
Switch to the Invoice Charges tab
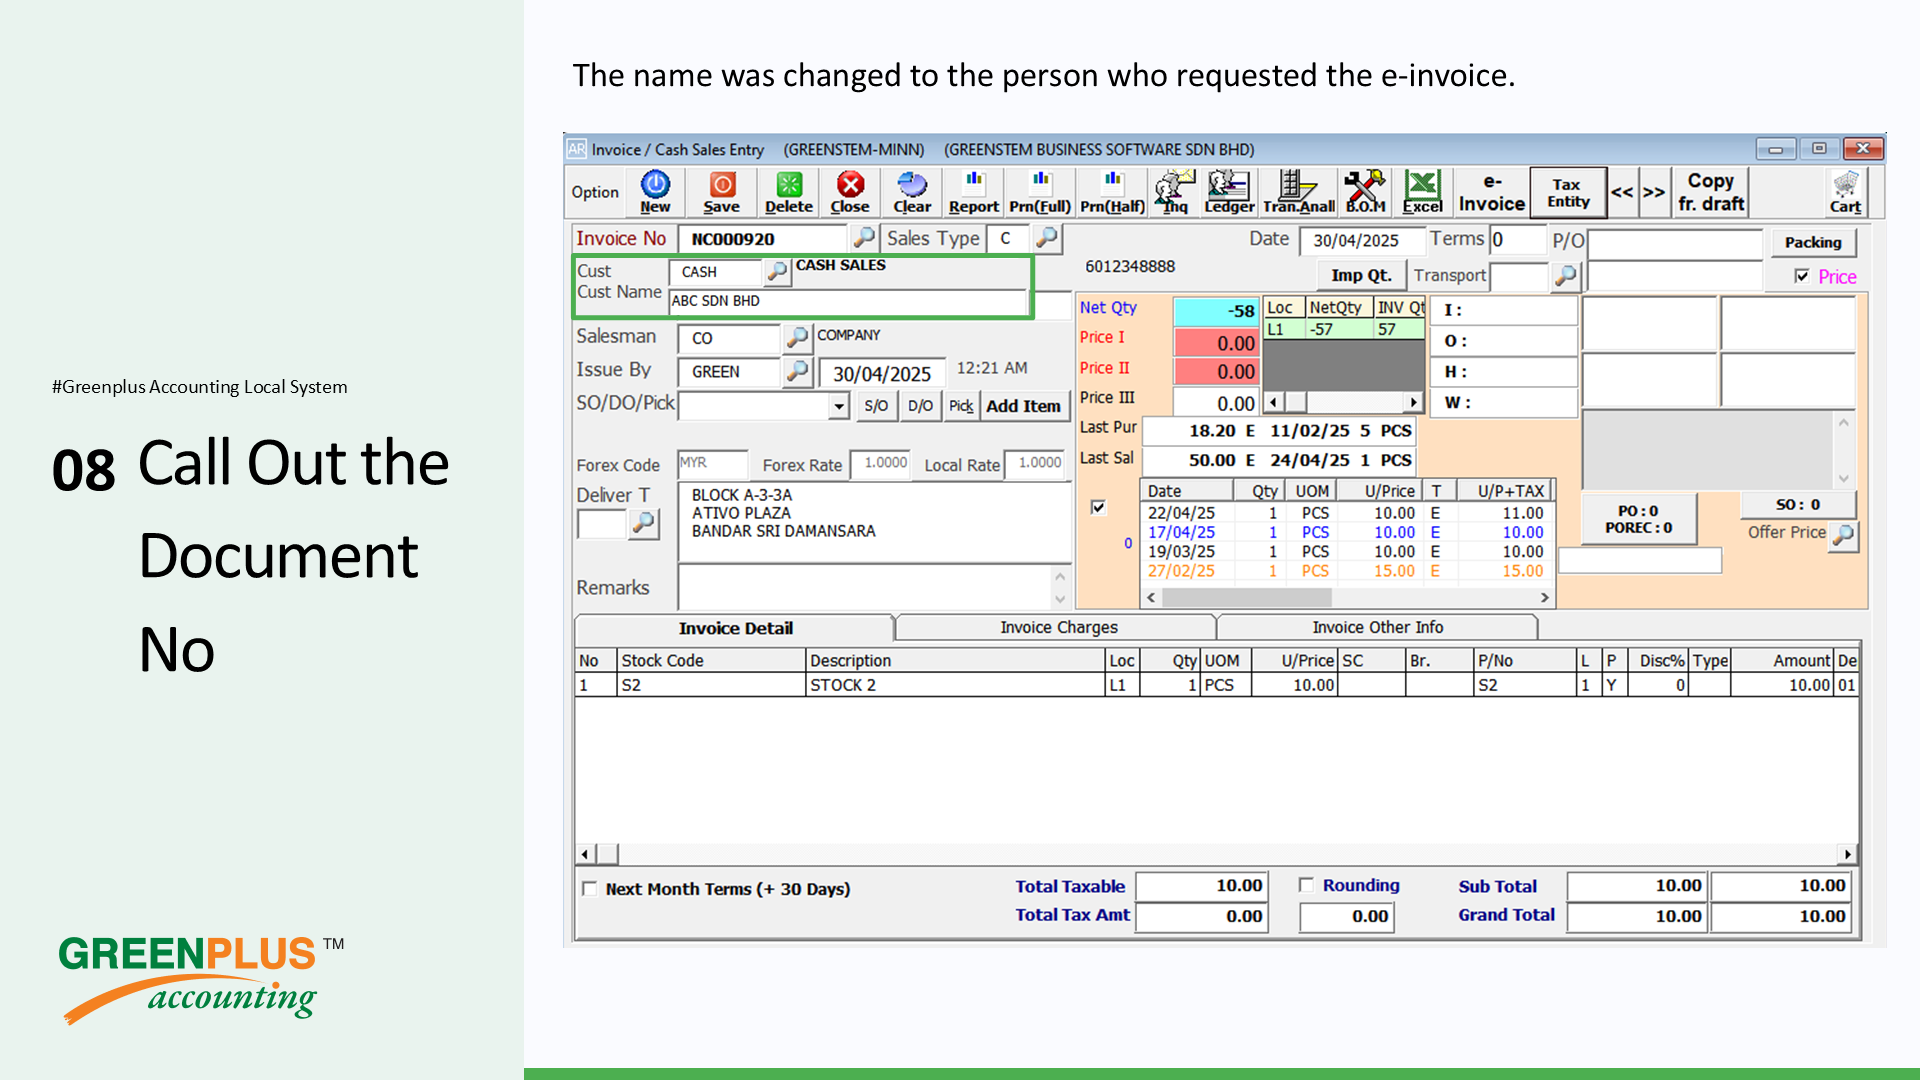coord(1058,627)
